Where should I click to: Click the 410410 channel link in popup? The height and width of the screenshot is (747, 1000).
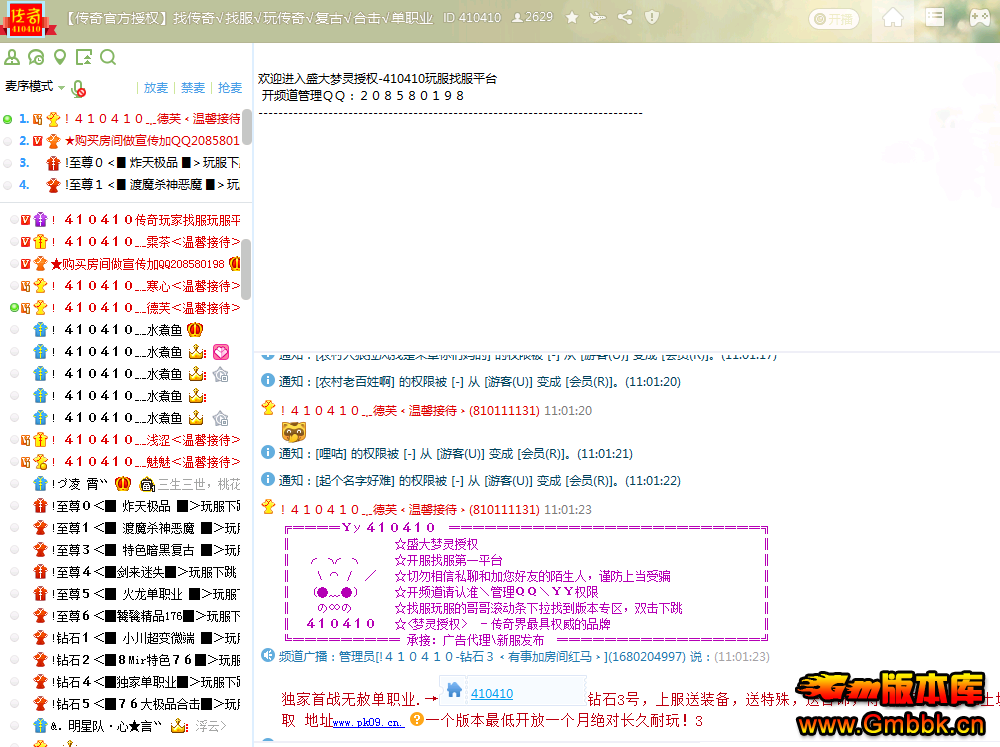point(492,693)
